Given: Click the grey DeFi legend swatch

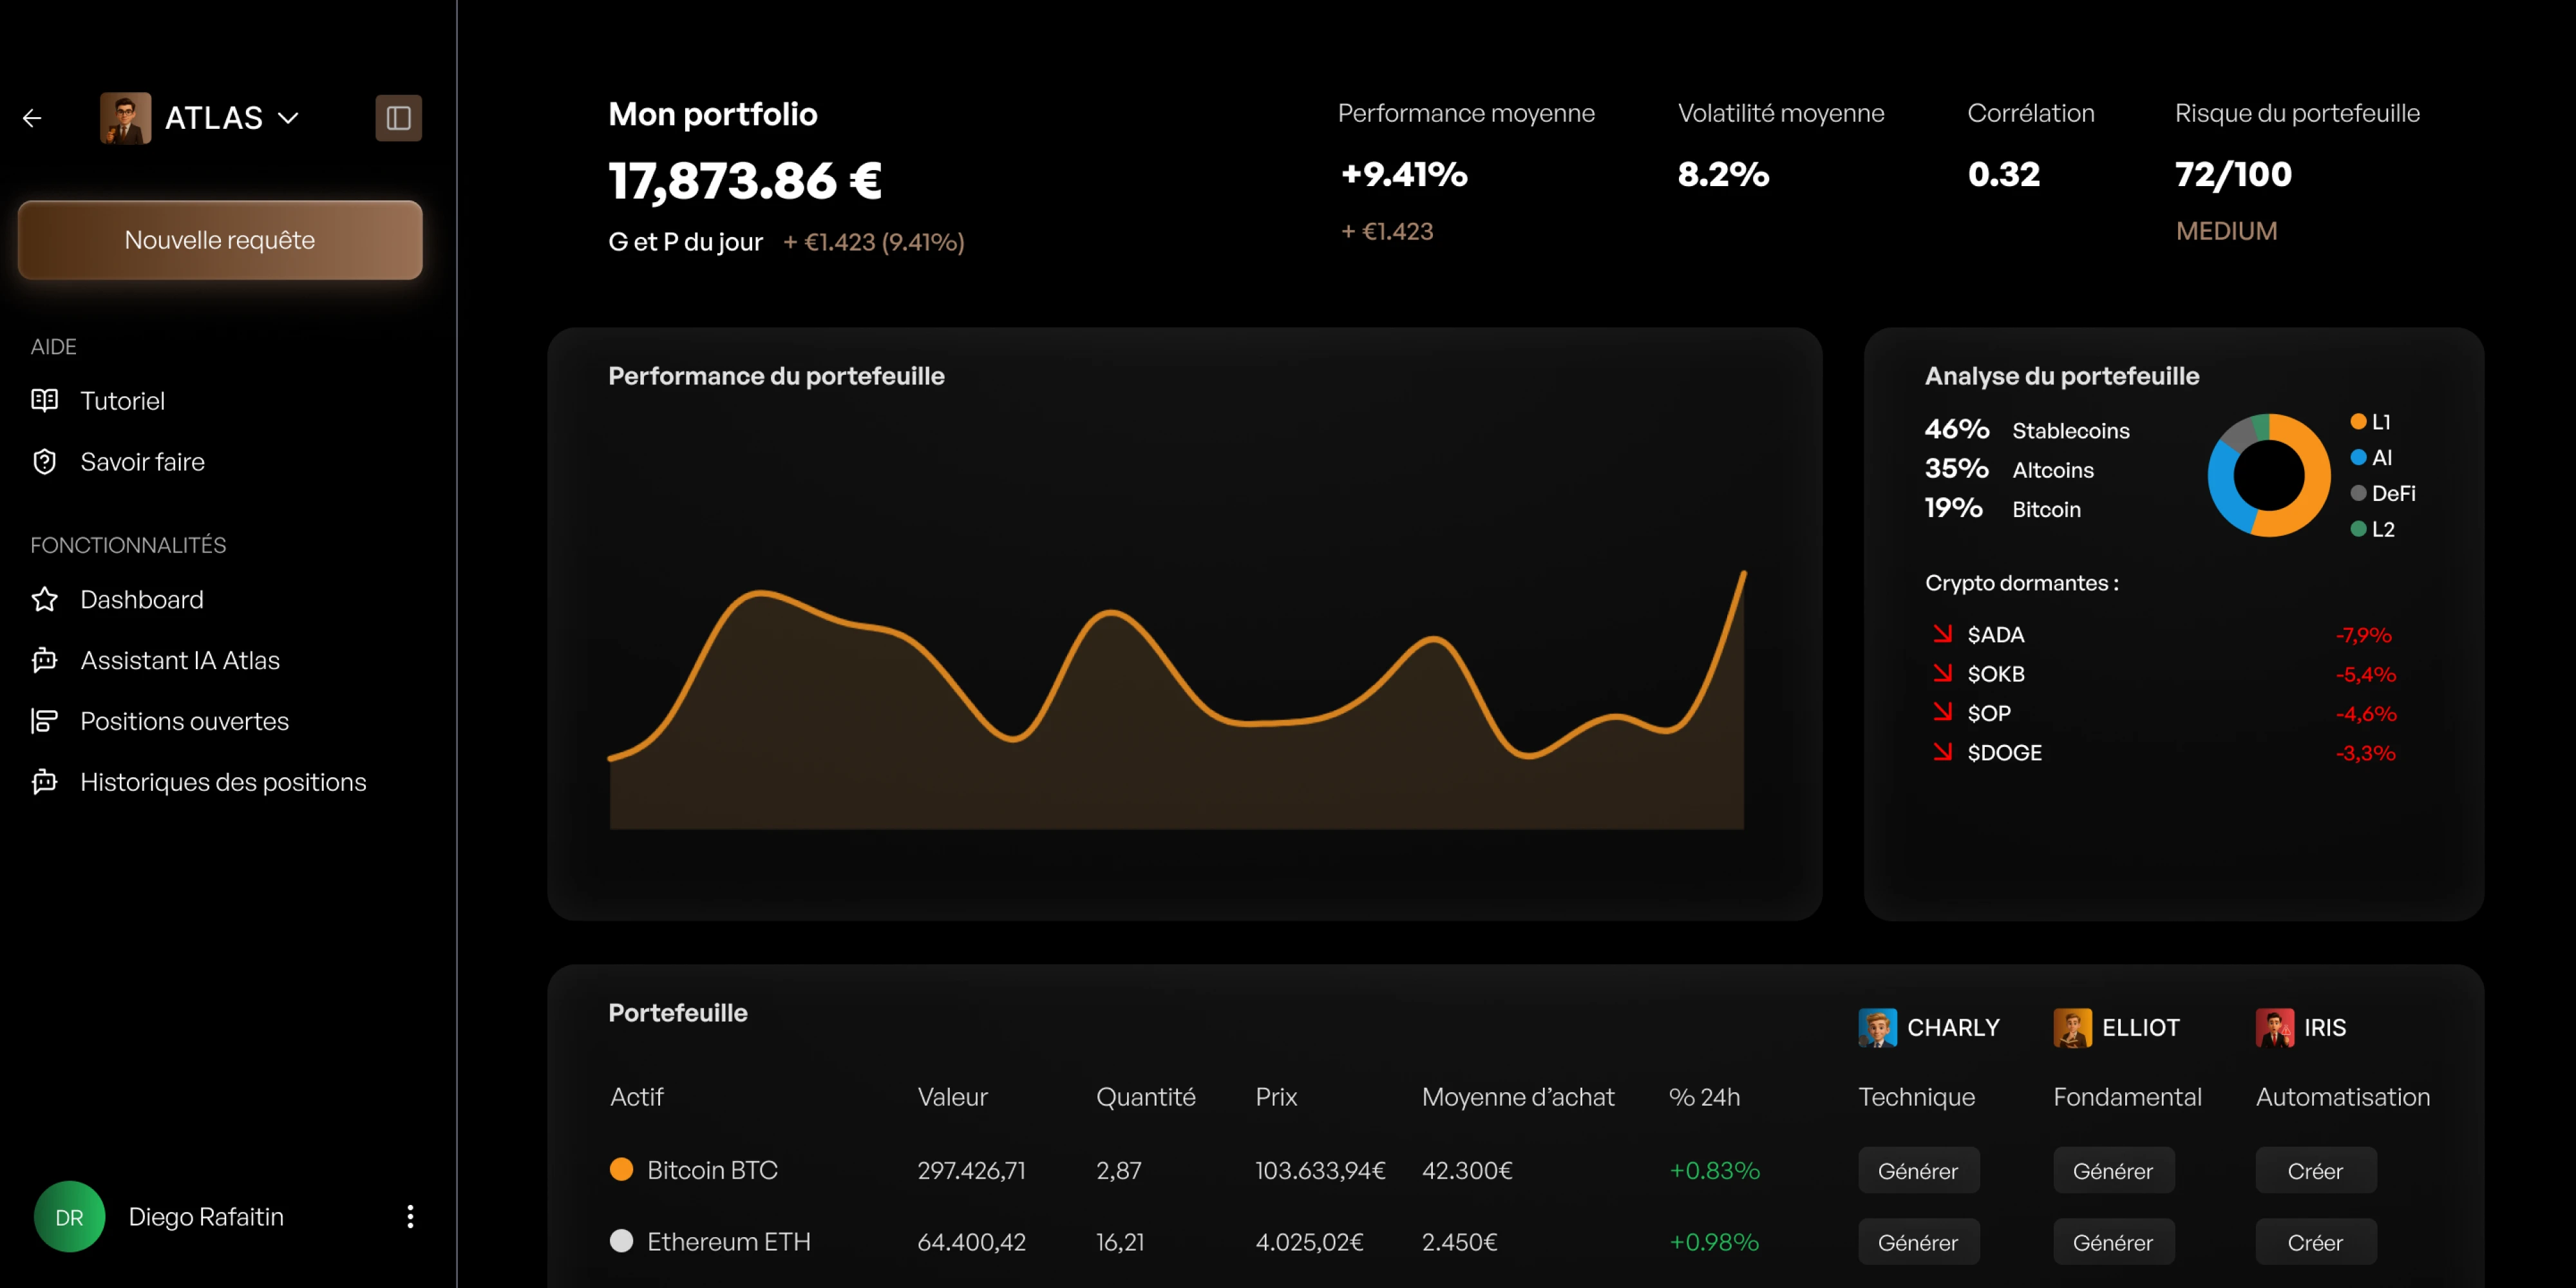Looking at the screenshot, I should [2358, 493].
